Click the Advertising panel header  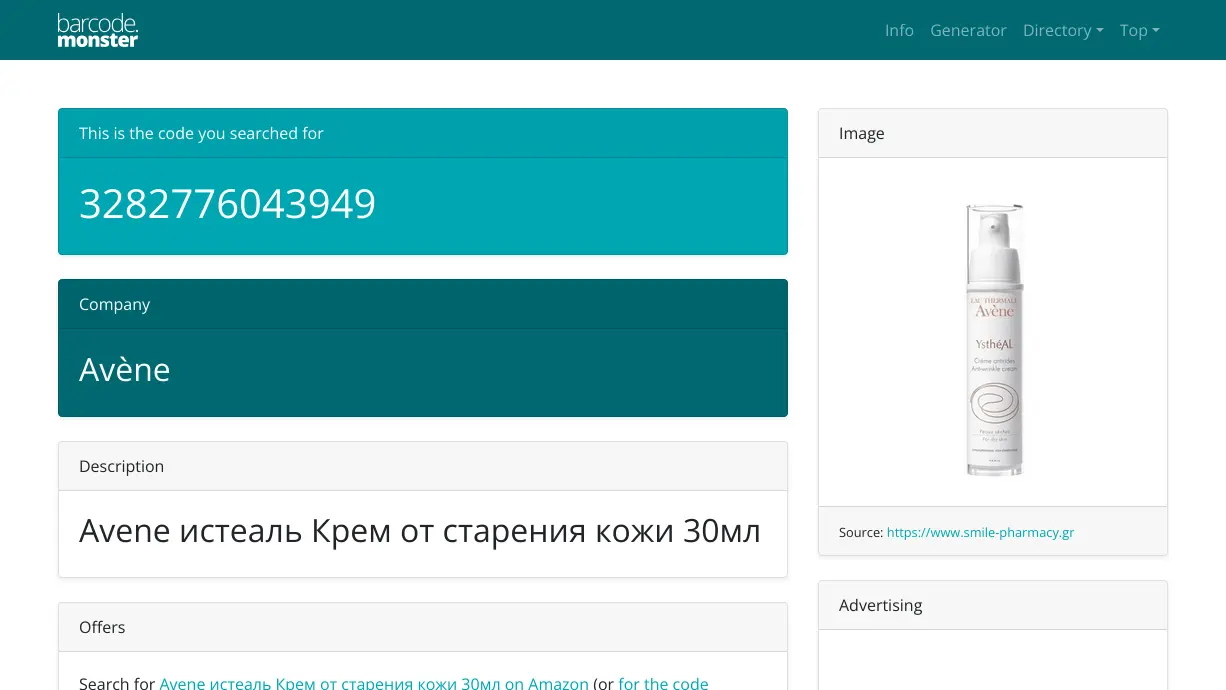(x=993, y=605)
